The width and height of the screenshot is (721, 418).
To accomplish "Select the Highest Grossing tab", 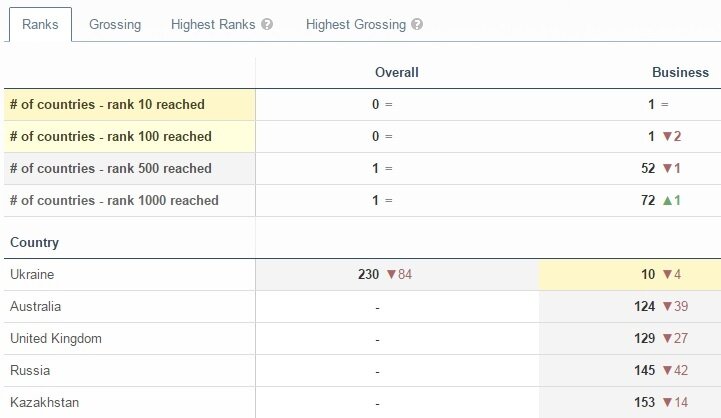I will click(356, 24).
